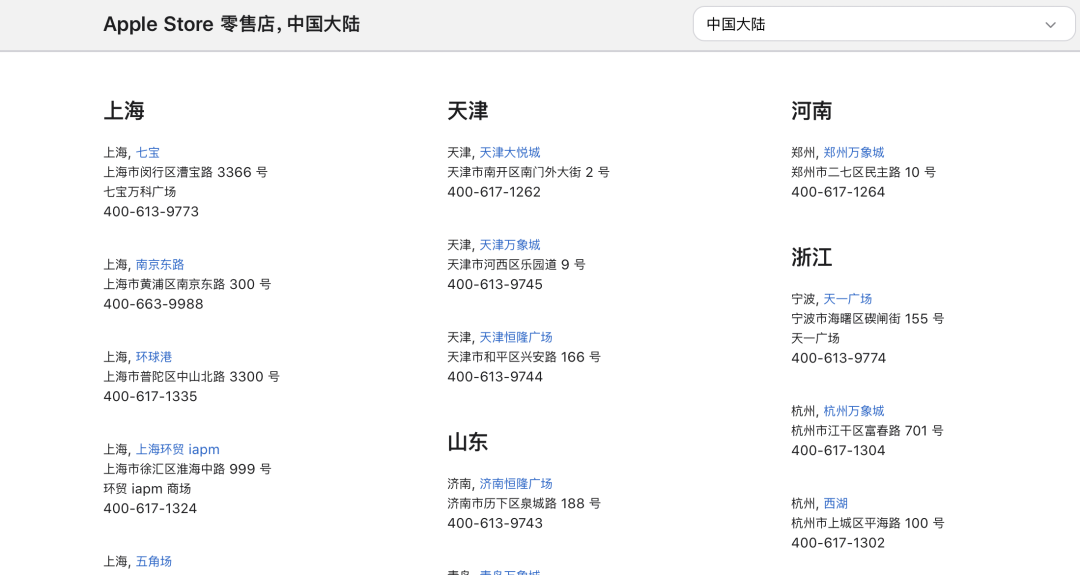Viewport: 1080px width, 575px height.
Task: Open the 中国大陆 region dropdown
Action: (x=884, y=24)
